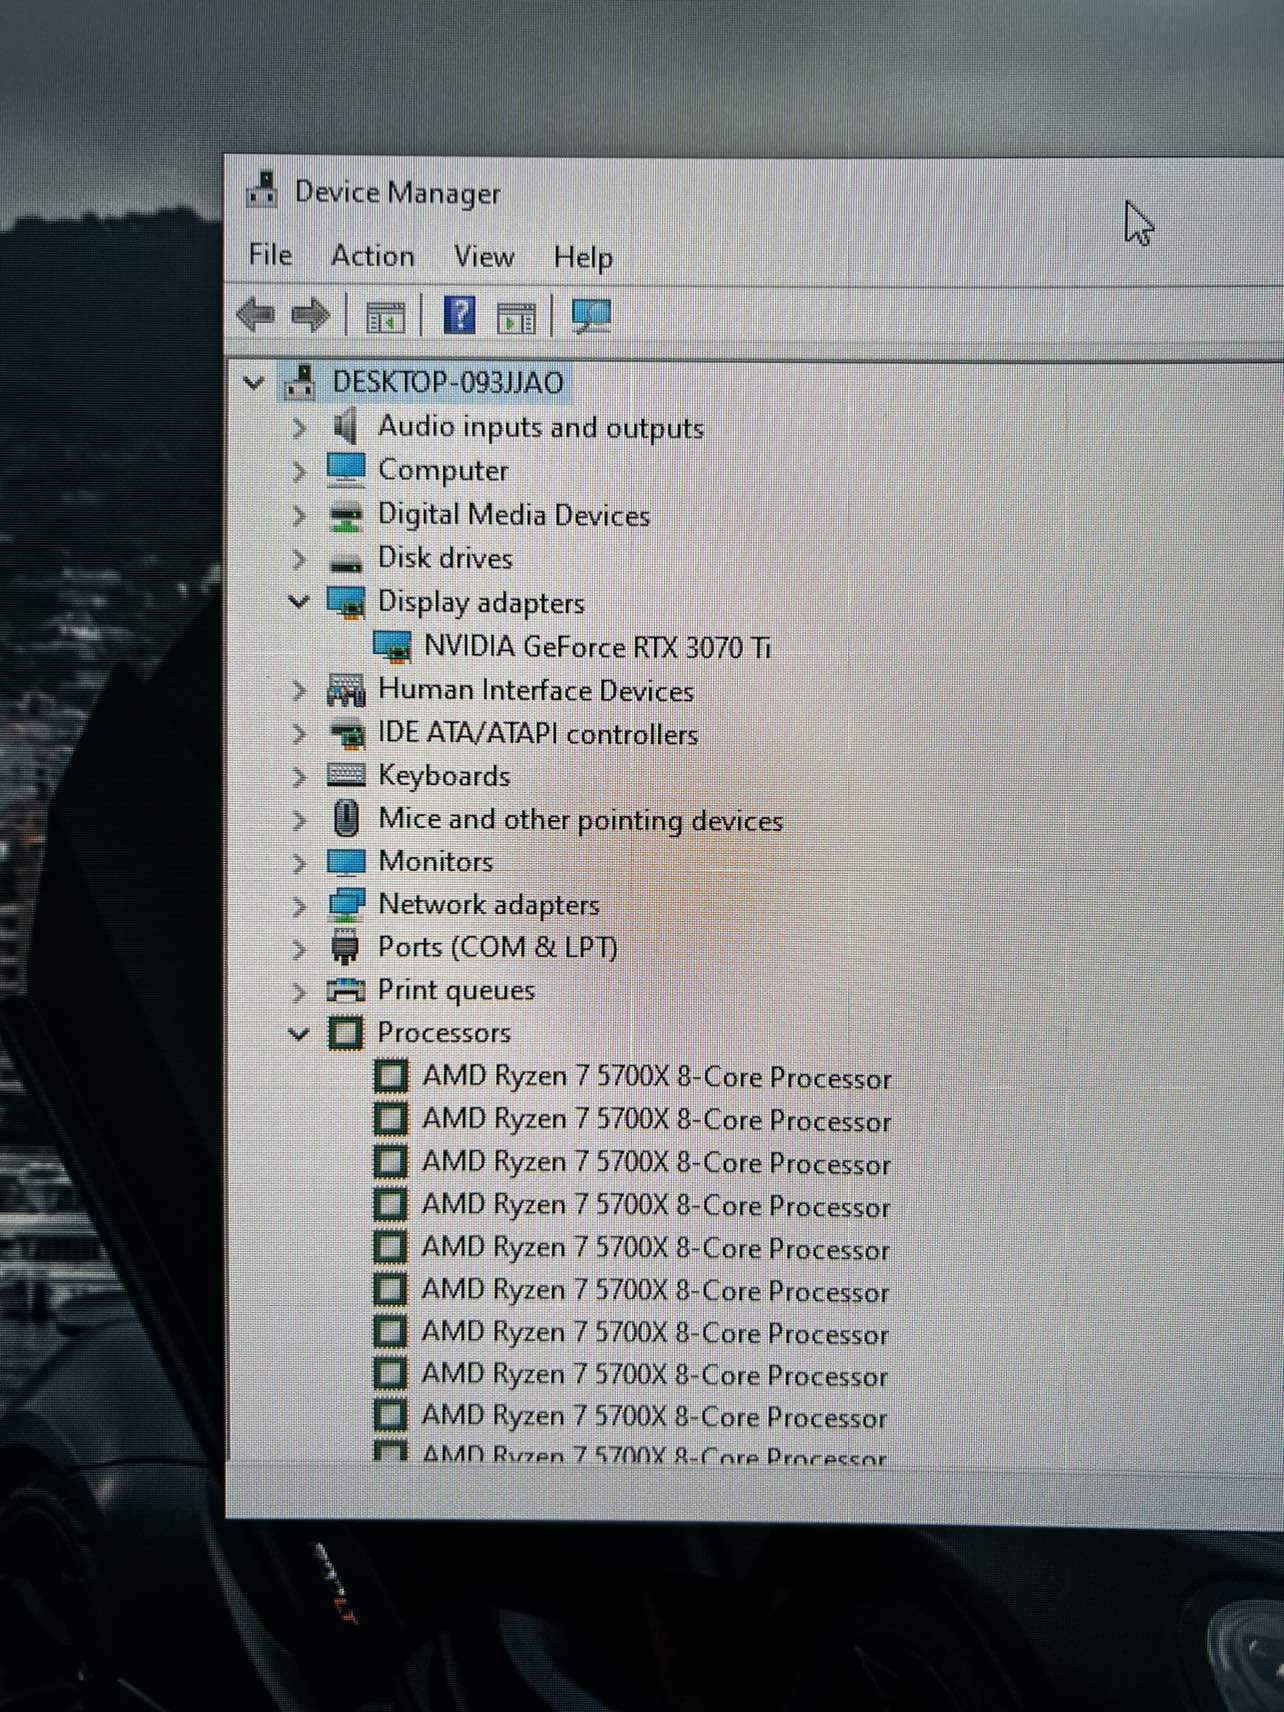Click the Show/Hide Console Tree toolbar icon
The height and width of the screenshot is (1712, 1284).
pyautogui.click(x=385, y=318)
